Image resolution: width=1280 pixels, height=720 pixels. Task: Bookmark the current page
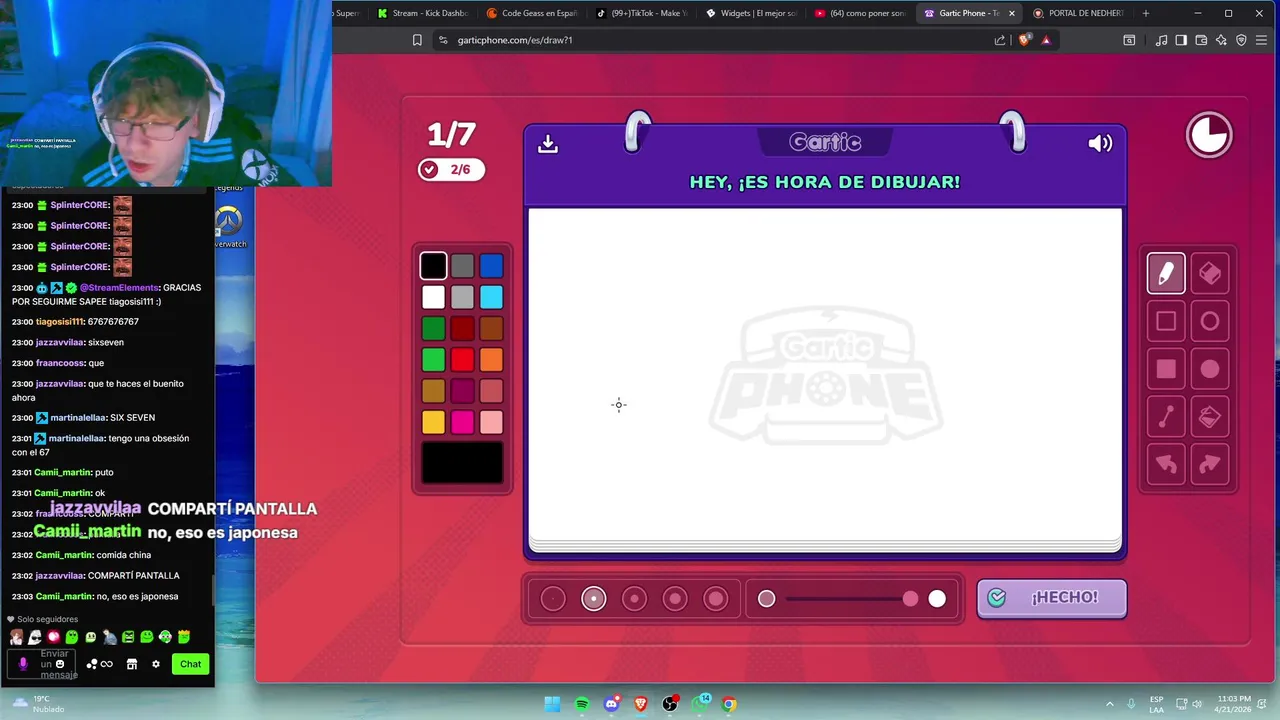click(417, 40)
